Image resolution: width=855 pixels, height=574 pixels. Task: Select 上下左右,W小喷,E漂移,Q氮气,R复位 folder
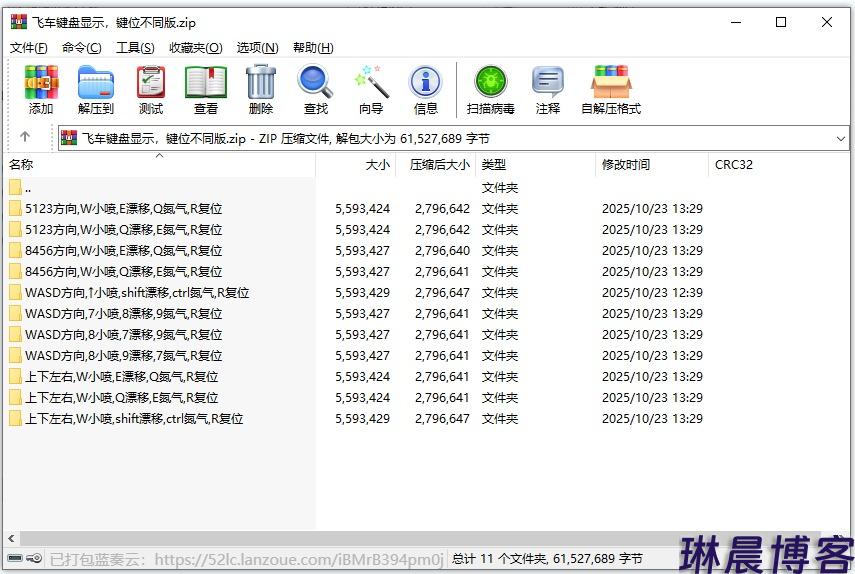coord(121,377)
